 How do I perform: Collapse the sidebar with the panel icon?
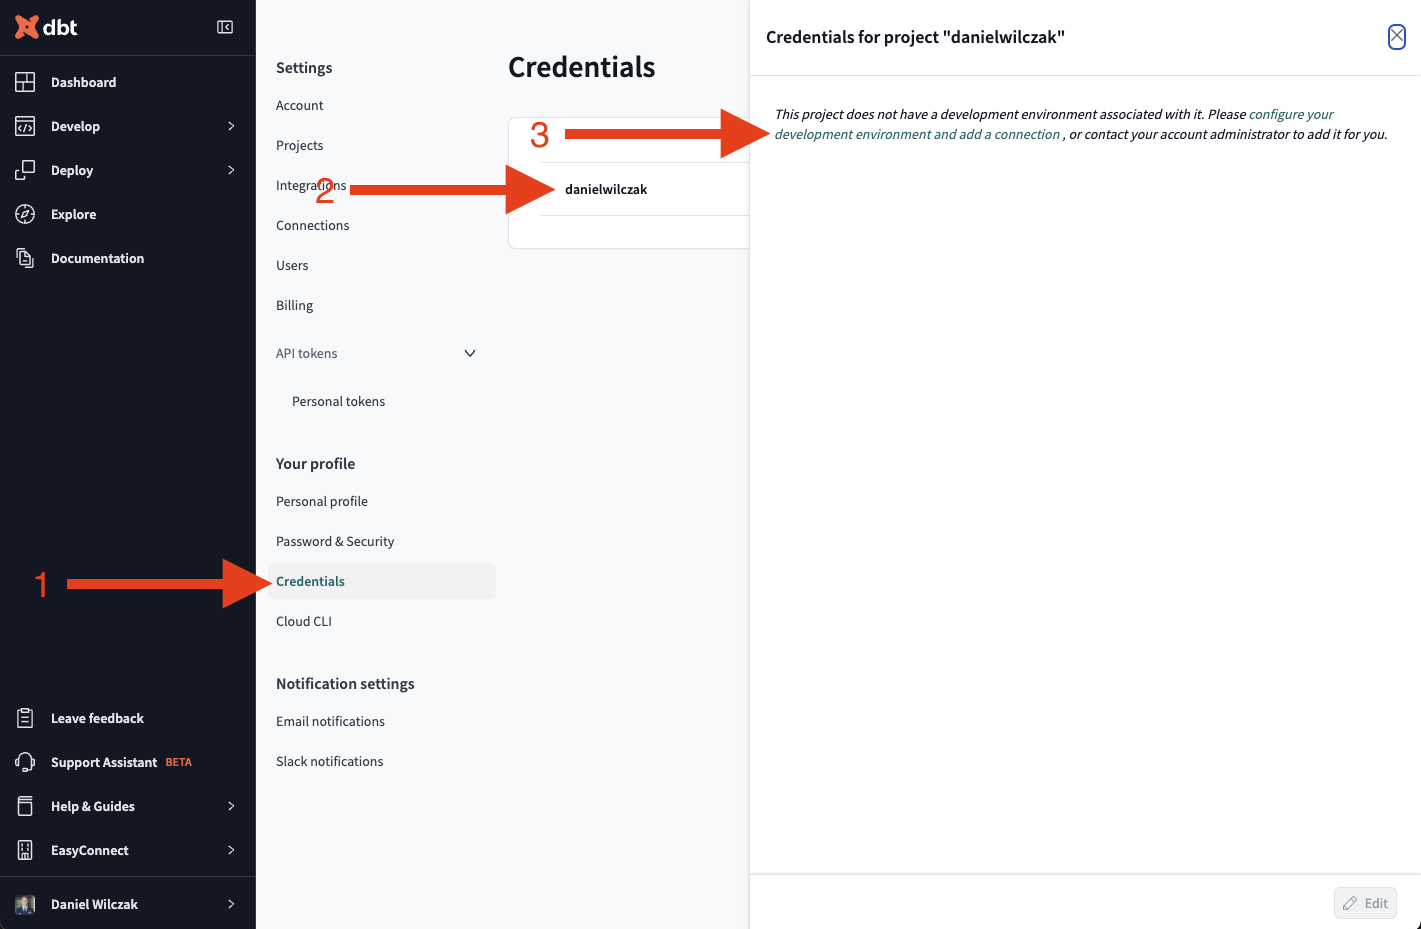225,27
